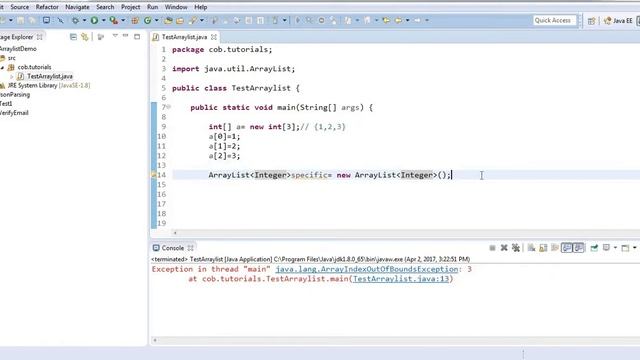Open the New Java Class dropdown arrow
640x360 pixels.
157,20
